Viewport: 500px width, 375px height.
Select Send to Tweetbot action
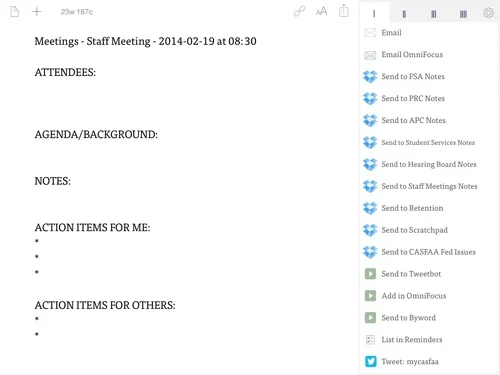click(x=411, y=274)
